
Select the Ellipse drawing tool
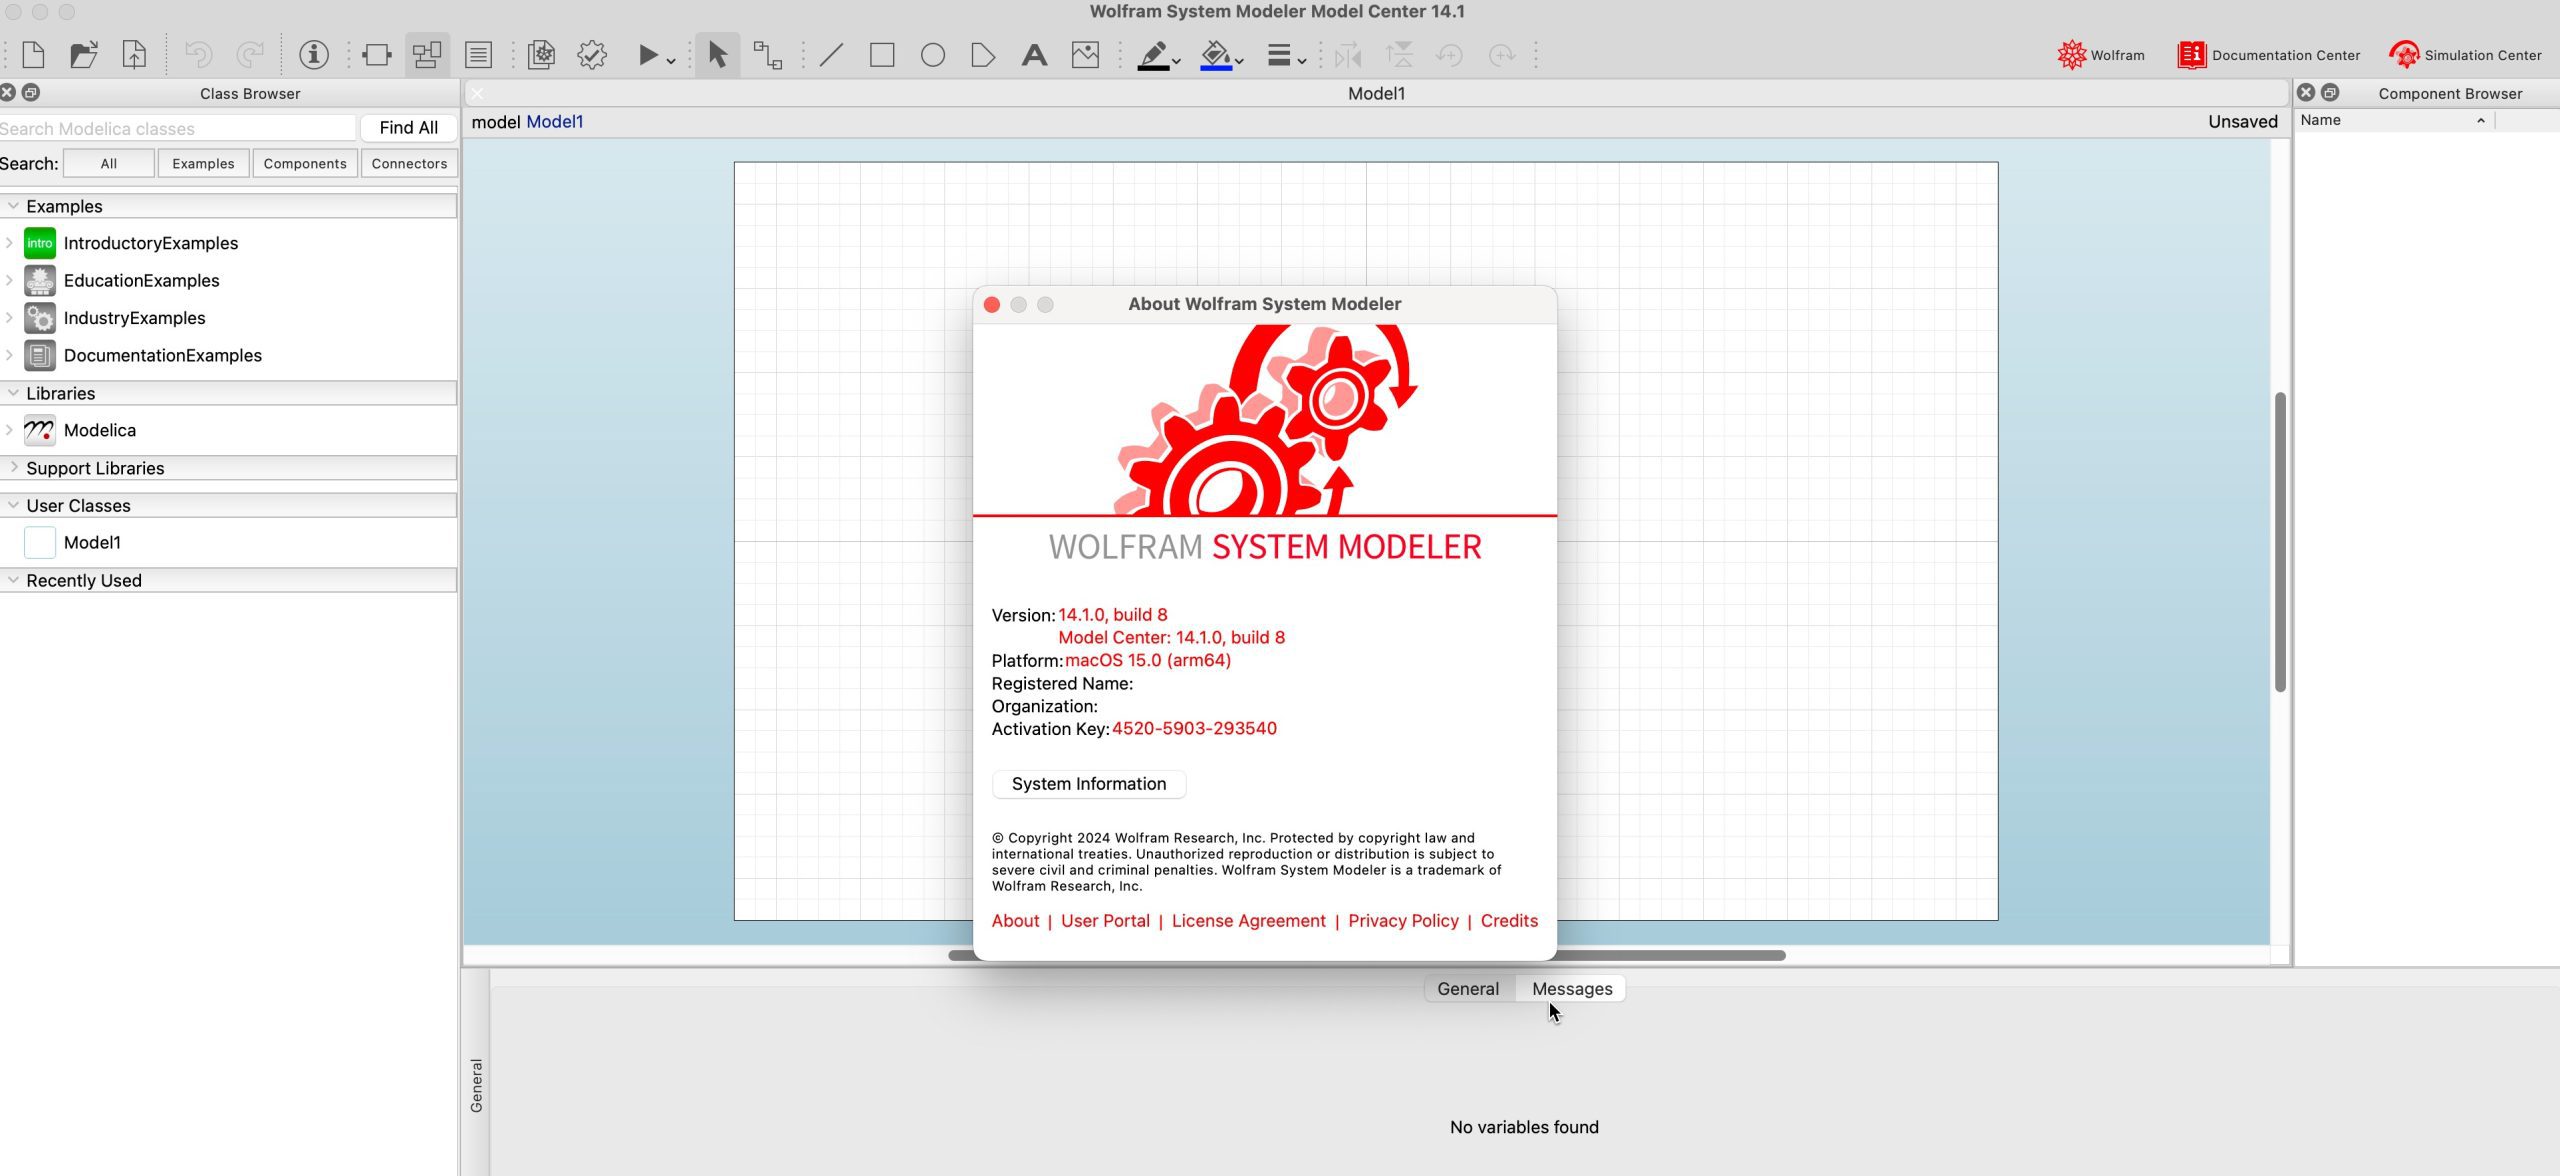coord(933,55)
